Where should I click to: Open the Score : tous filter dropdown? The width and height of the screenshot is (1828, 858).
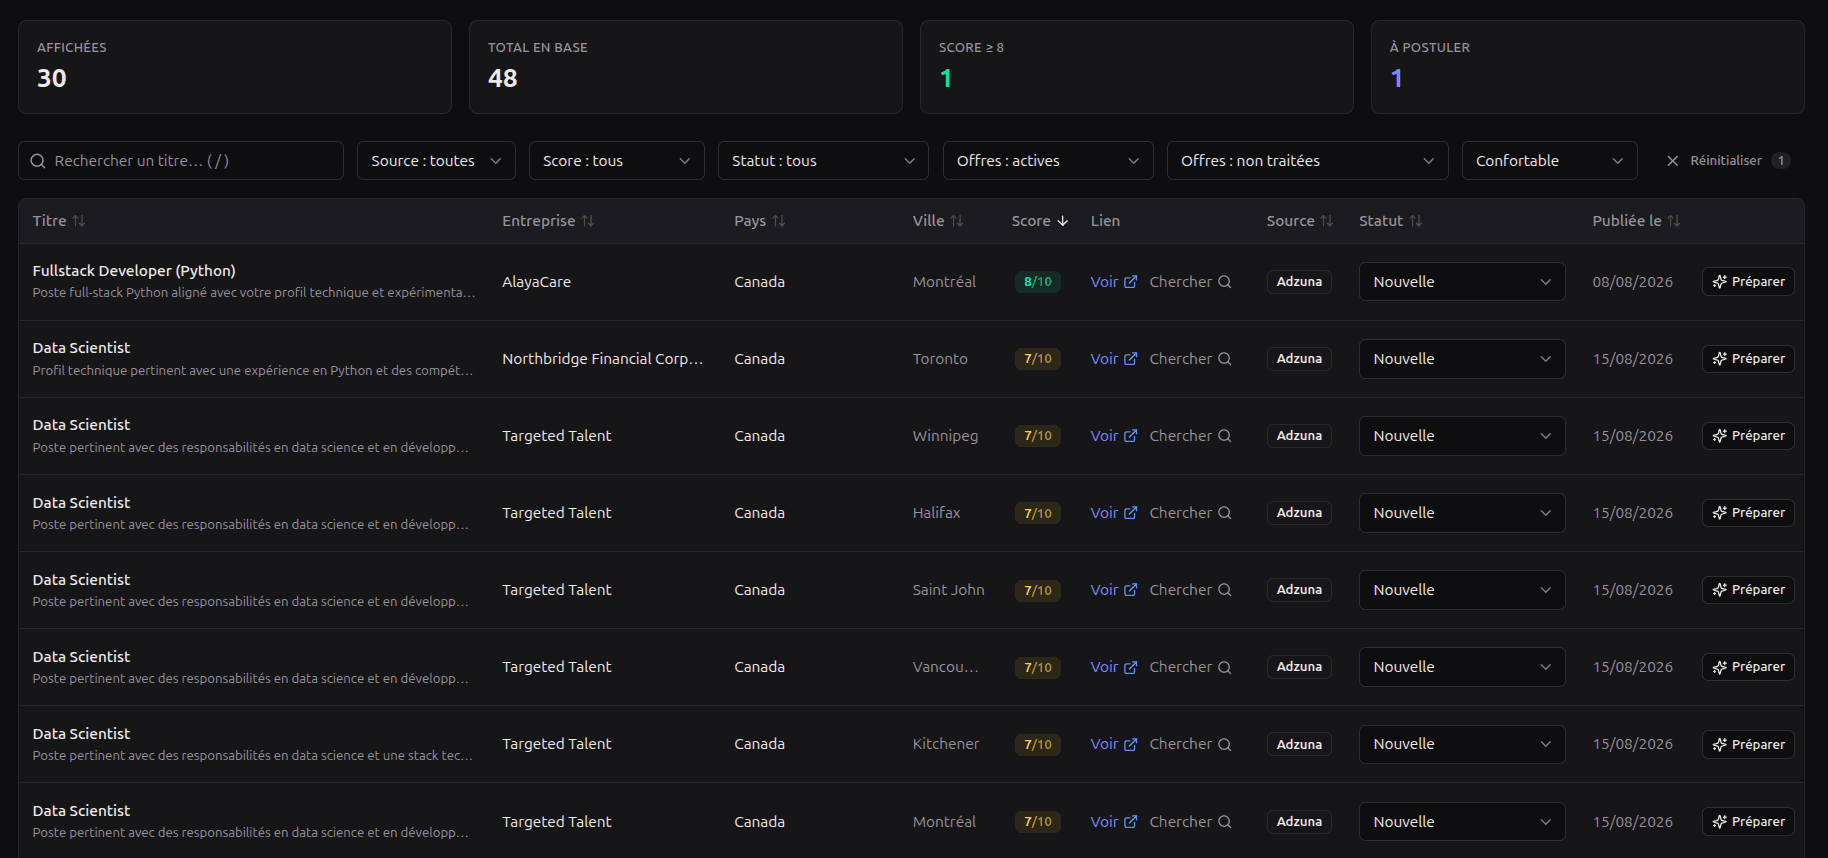coord(617,161)
